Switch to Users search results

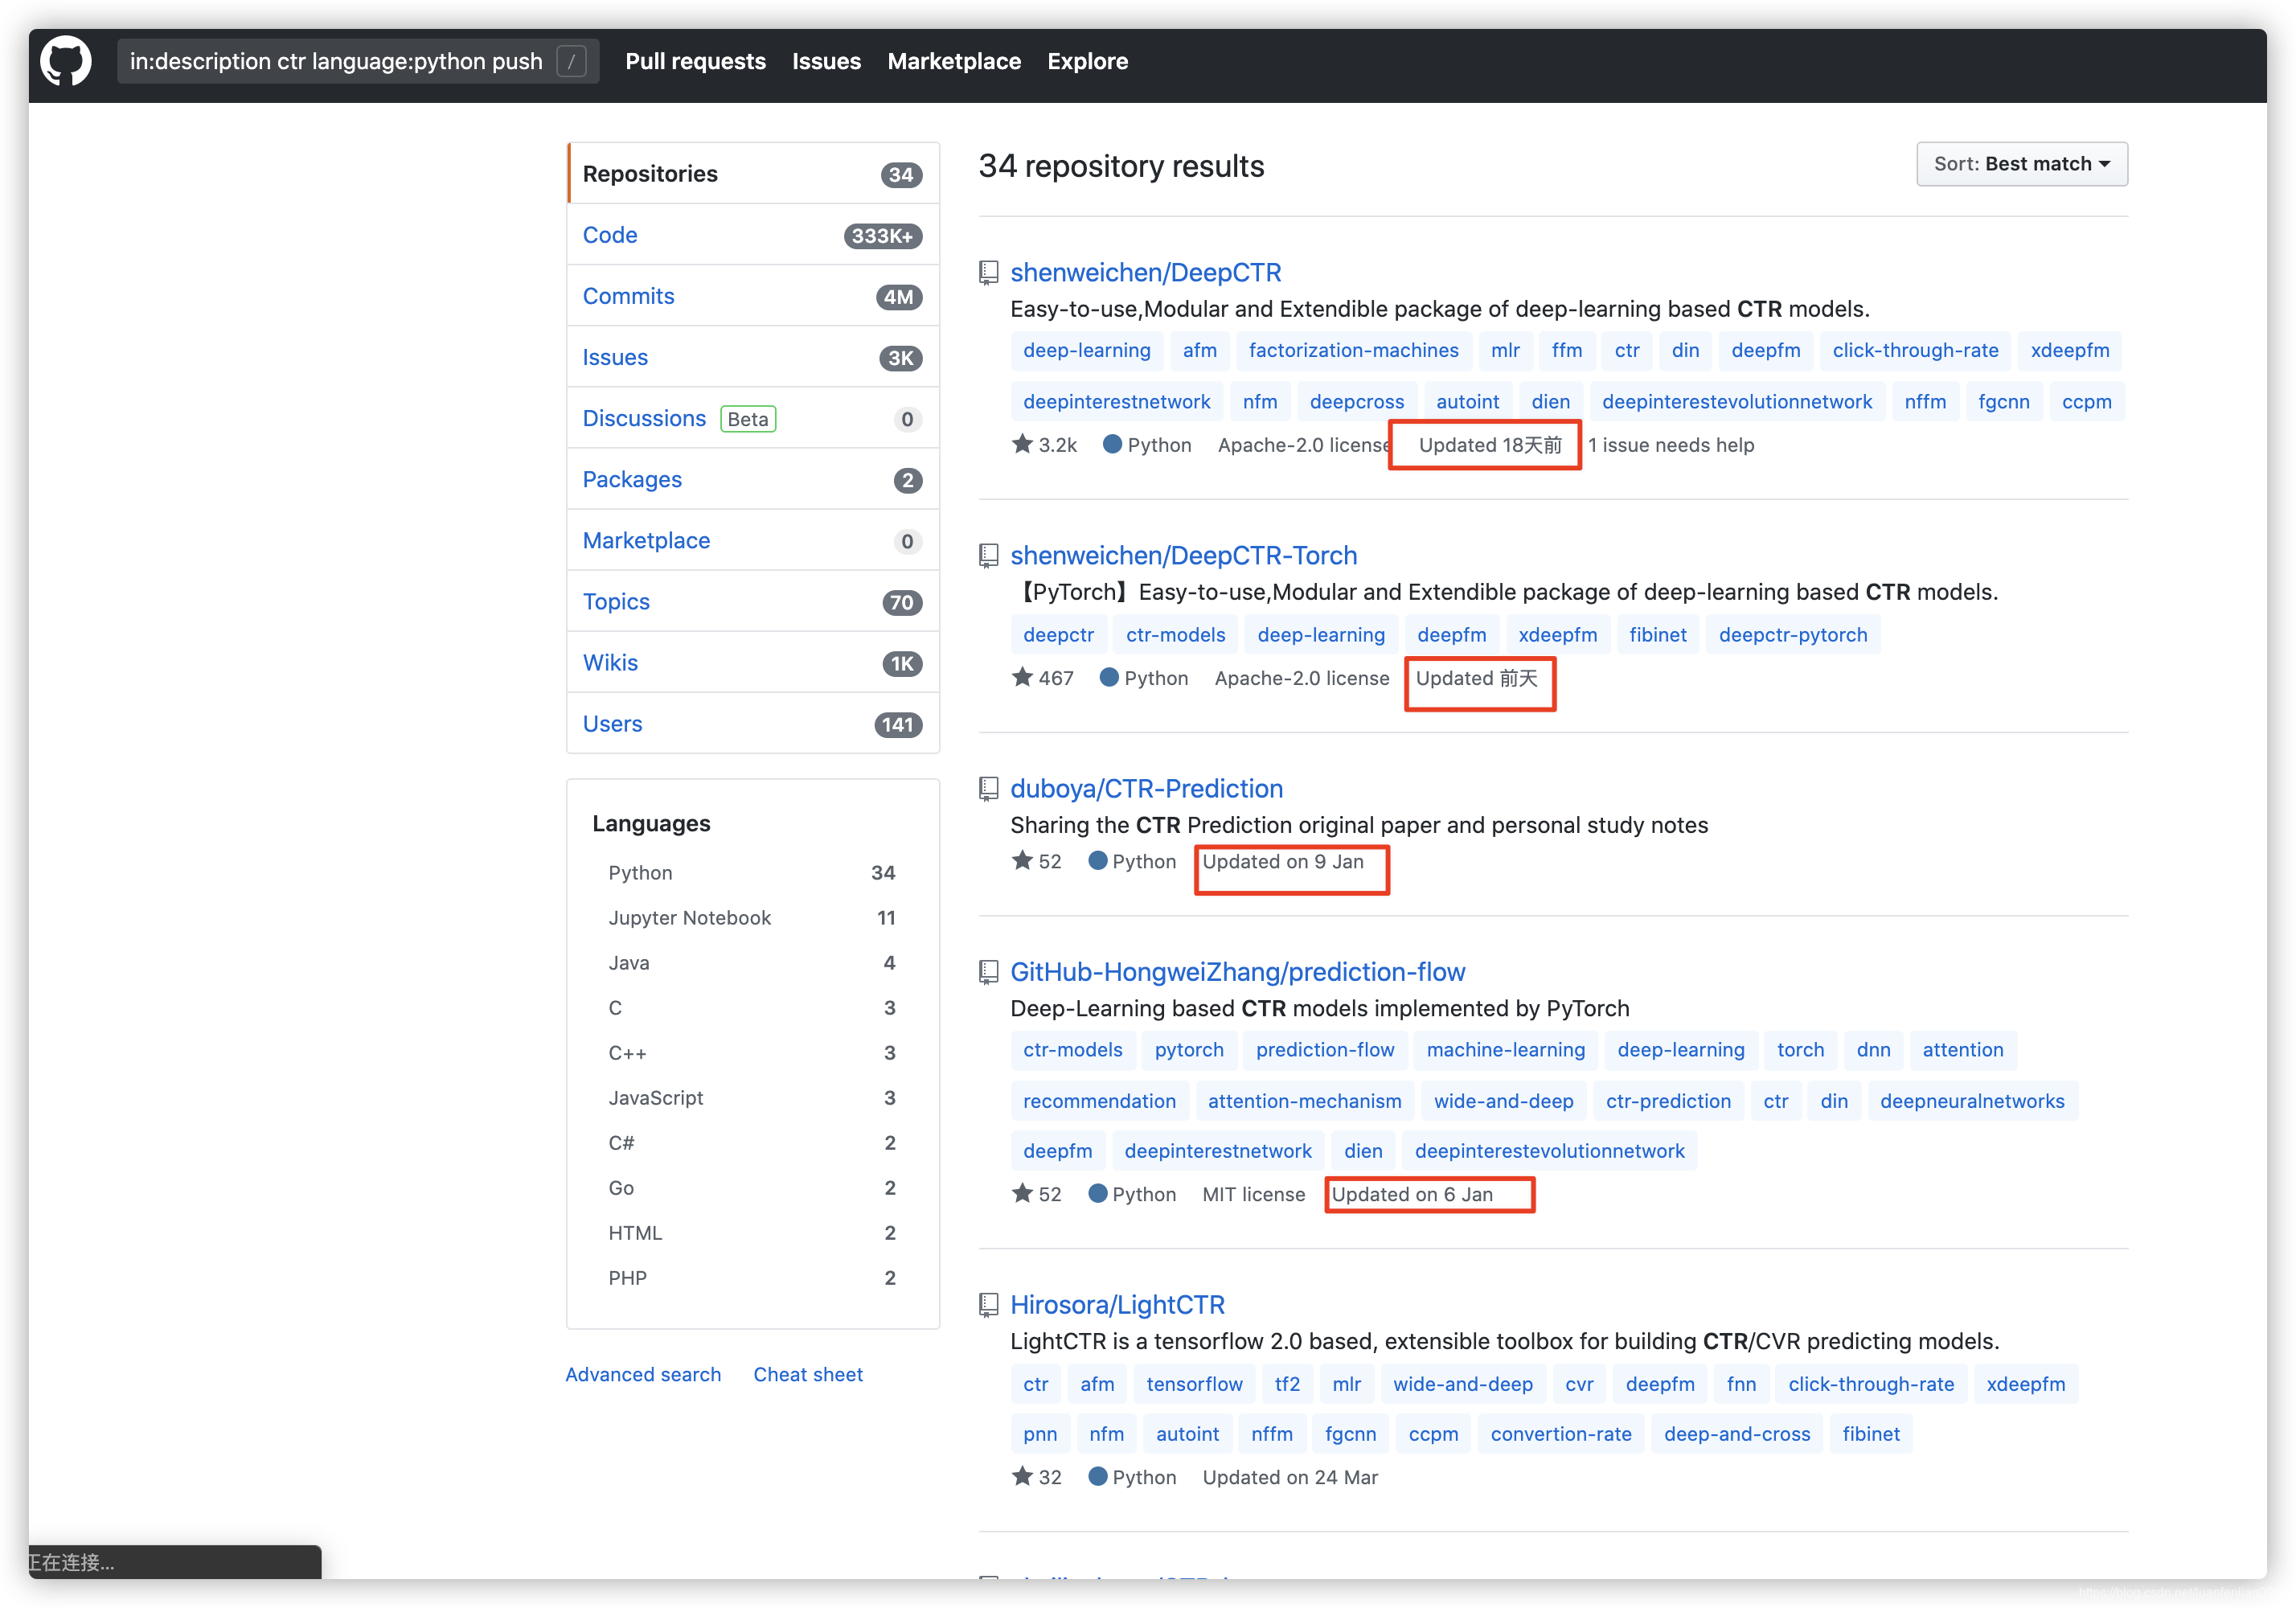[753, 723]
